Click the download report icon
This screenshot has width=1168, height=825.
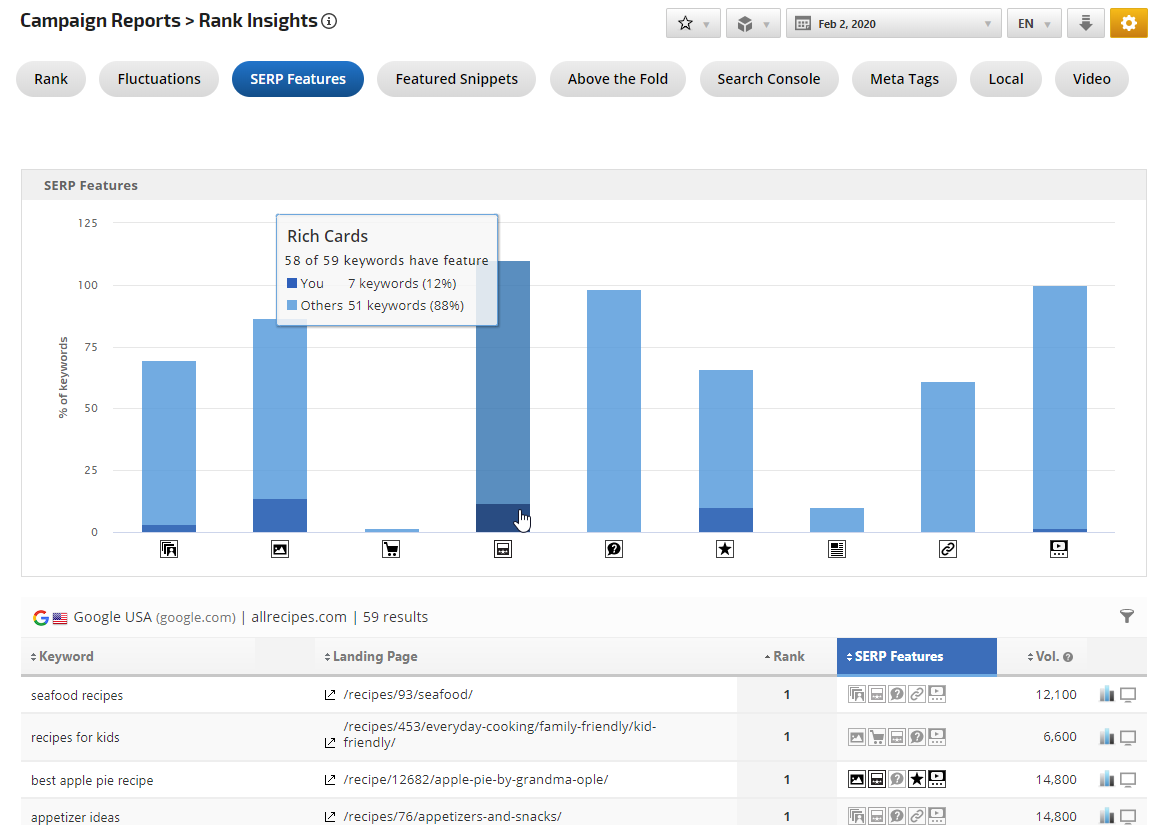pyautogui.click(x=1085, y=23)
